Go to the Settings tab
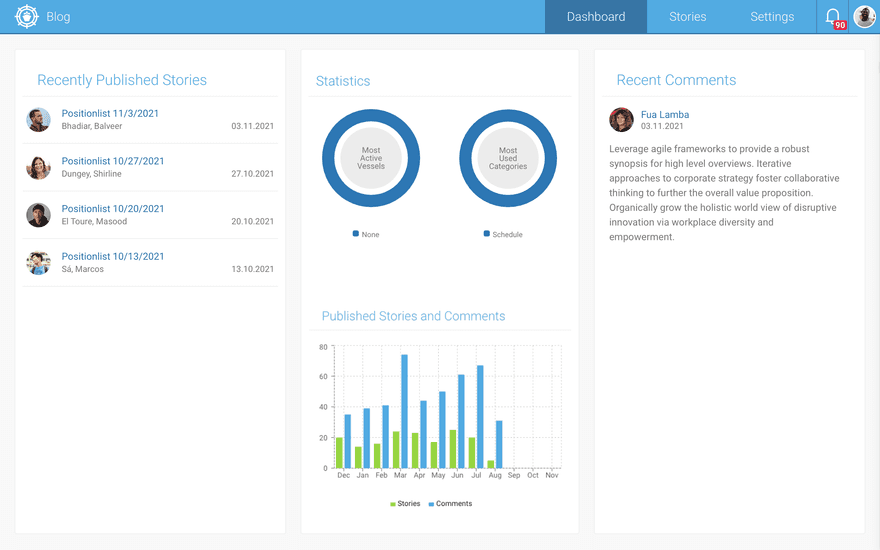880x550 pixels. (x=772, y=17)
